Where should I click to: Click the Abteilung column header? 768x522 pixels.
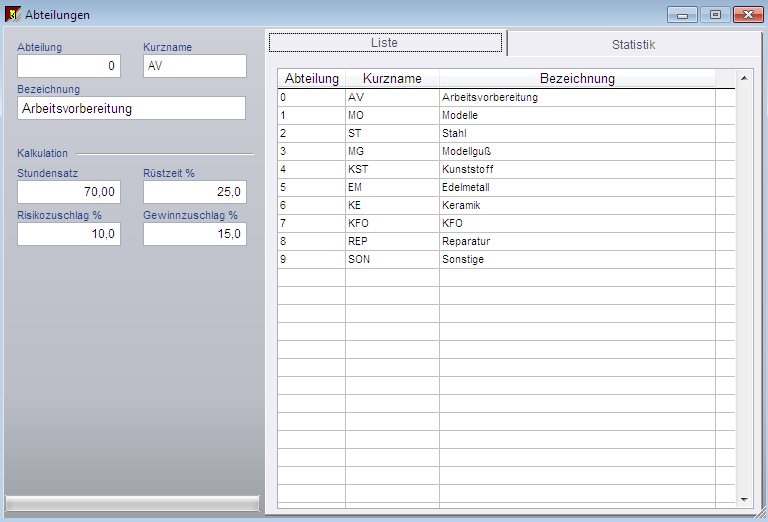tap(312, 79)
